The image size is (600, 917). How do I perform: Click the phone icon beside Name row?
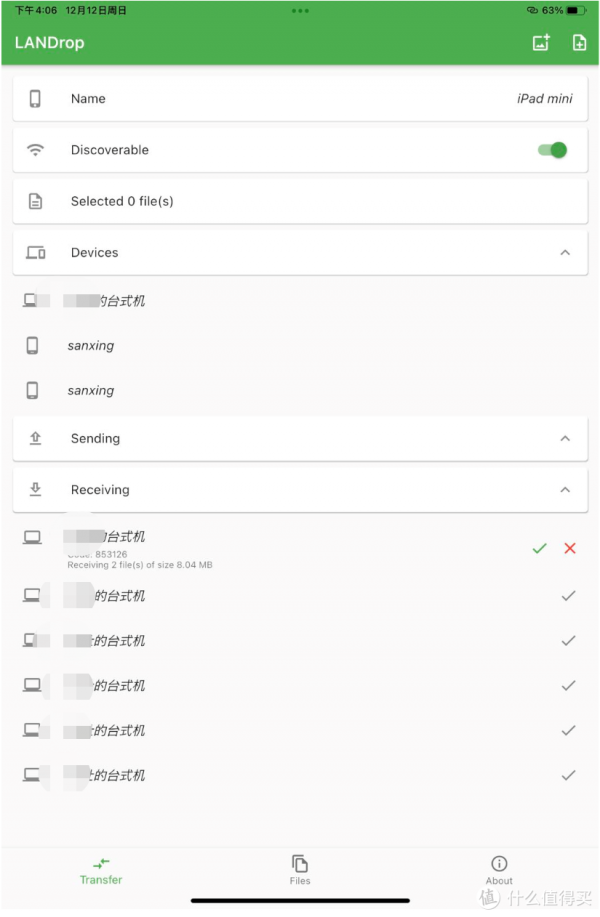coord(36,99)
